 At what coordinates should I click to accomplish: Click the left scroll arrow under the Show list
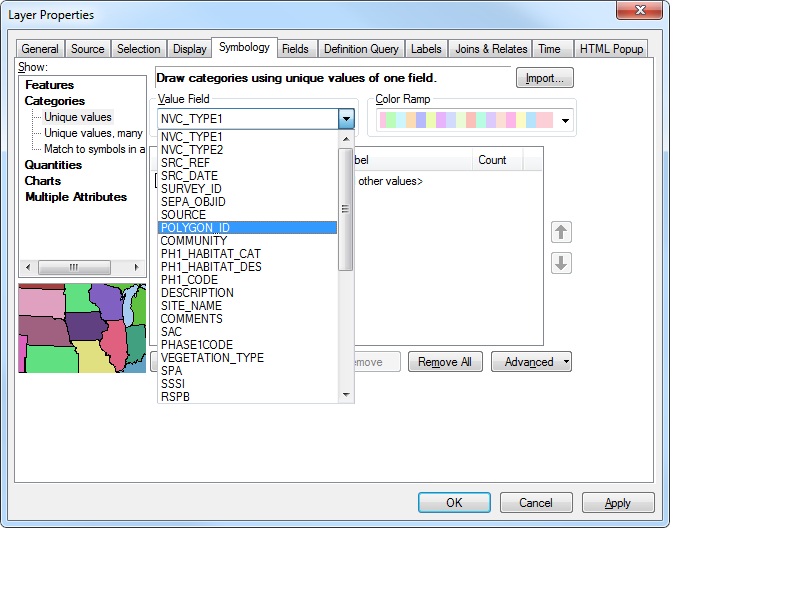(x=28, y=268)
